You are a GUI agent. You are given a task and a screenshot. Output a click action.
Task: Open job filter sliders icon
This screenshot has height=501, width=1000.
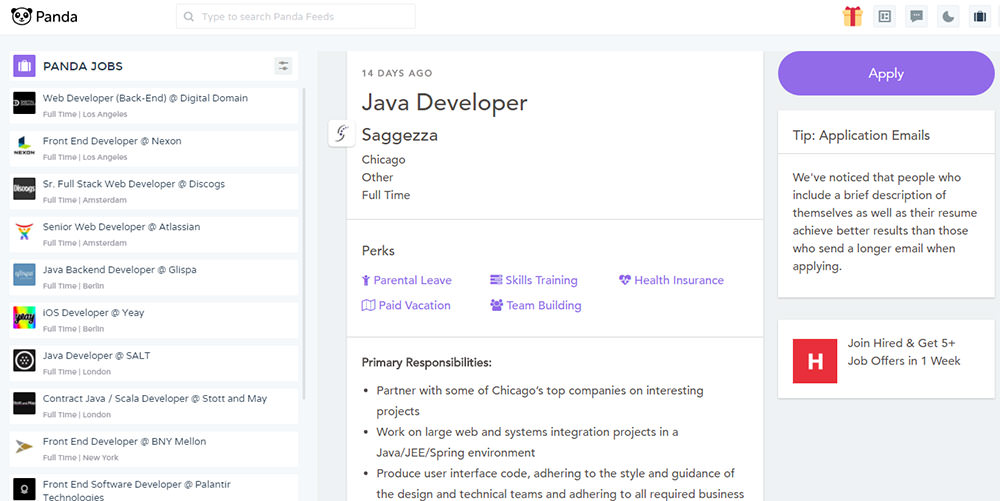(283, 66)
